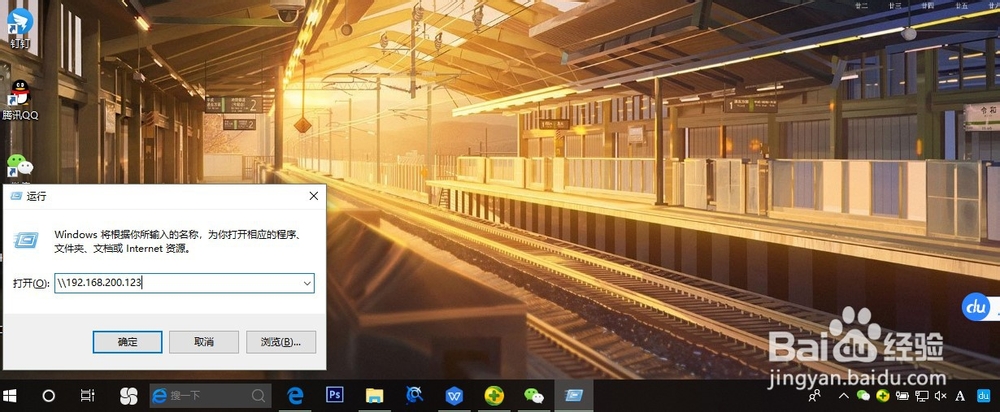1000x412 pixels.
Task: Open File Explorer from the taskbar
Action: 374,396
